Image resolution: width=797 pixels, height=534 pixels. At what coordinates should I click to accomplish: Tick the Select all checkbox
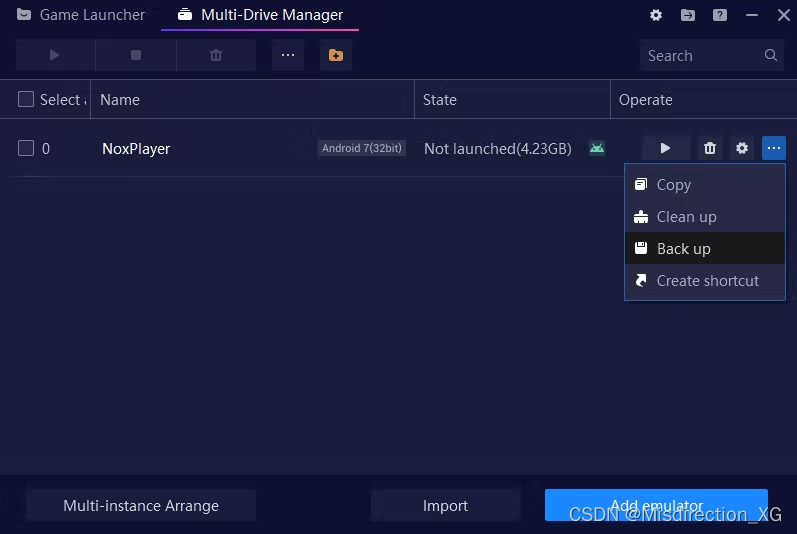(26, 99)
